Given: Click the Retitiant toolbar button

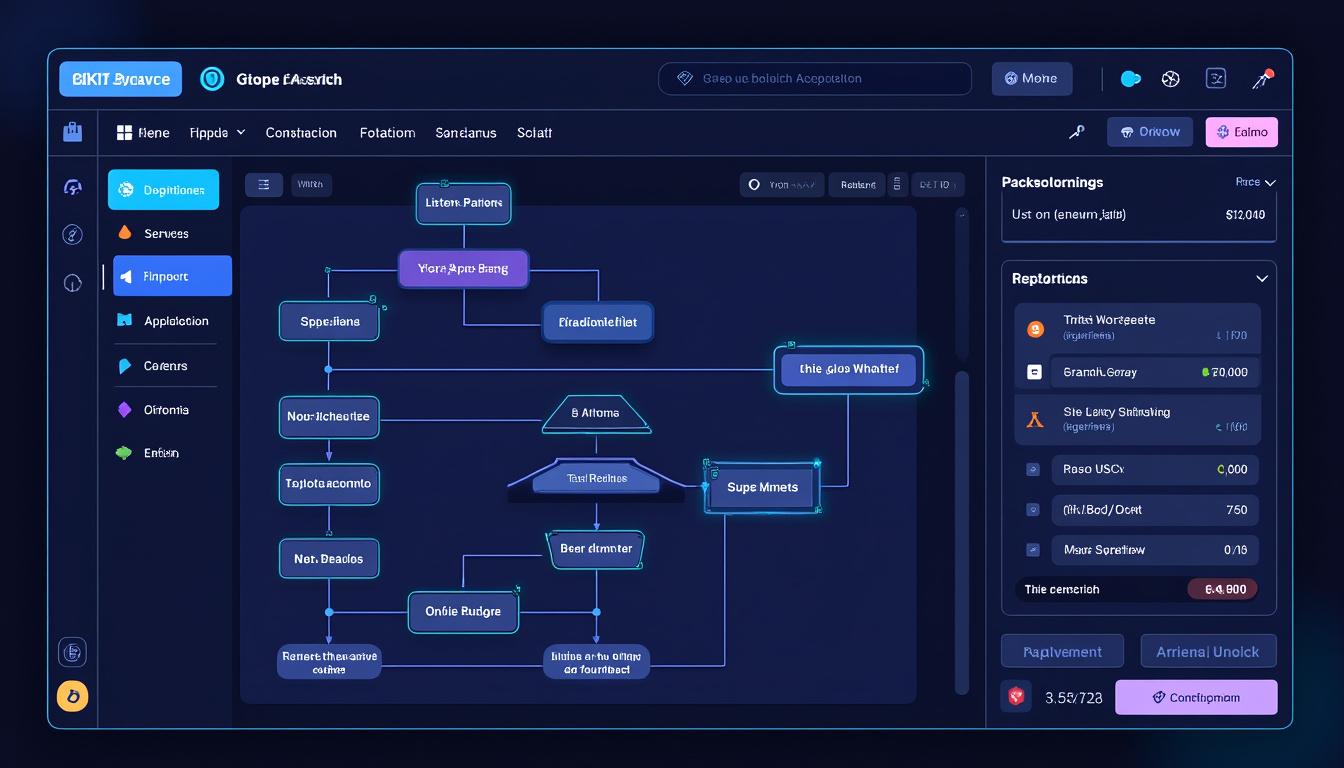Looking at the screenshot, I should [x=858, y=185].
